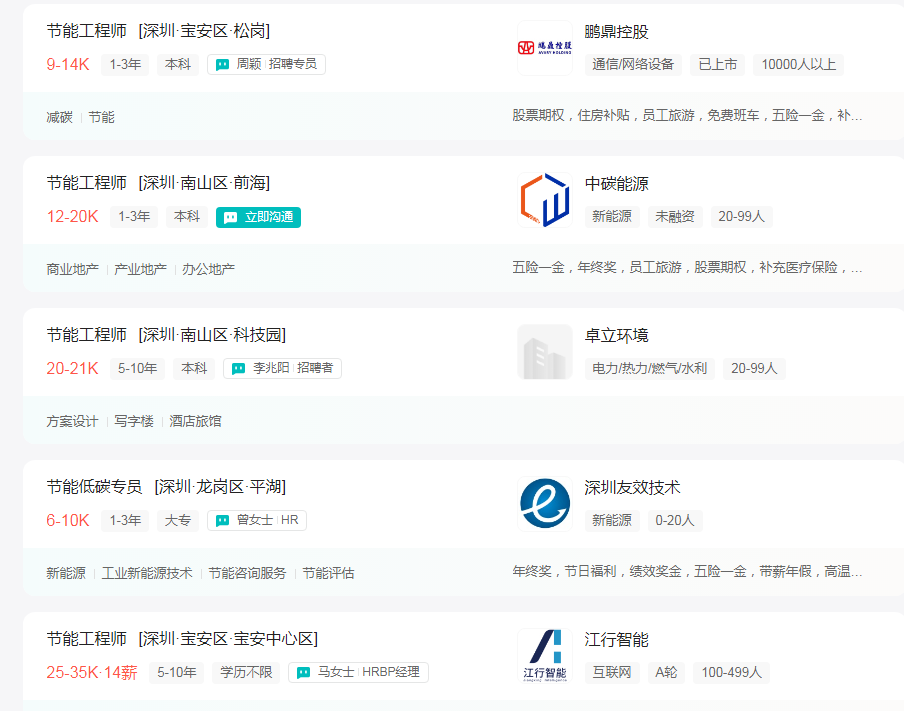Open 节能工程师 job in 宝安中心区

[x=87, y=639]
